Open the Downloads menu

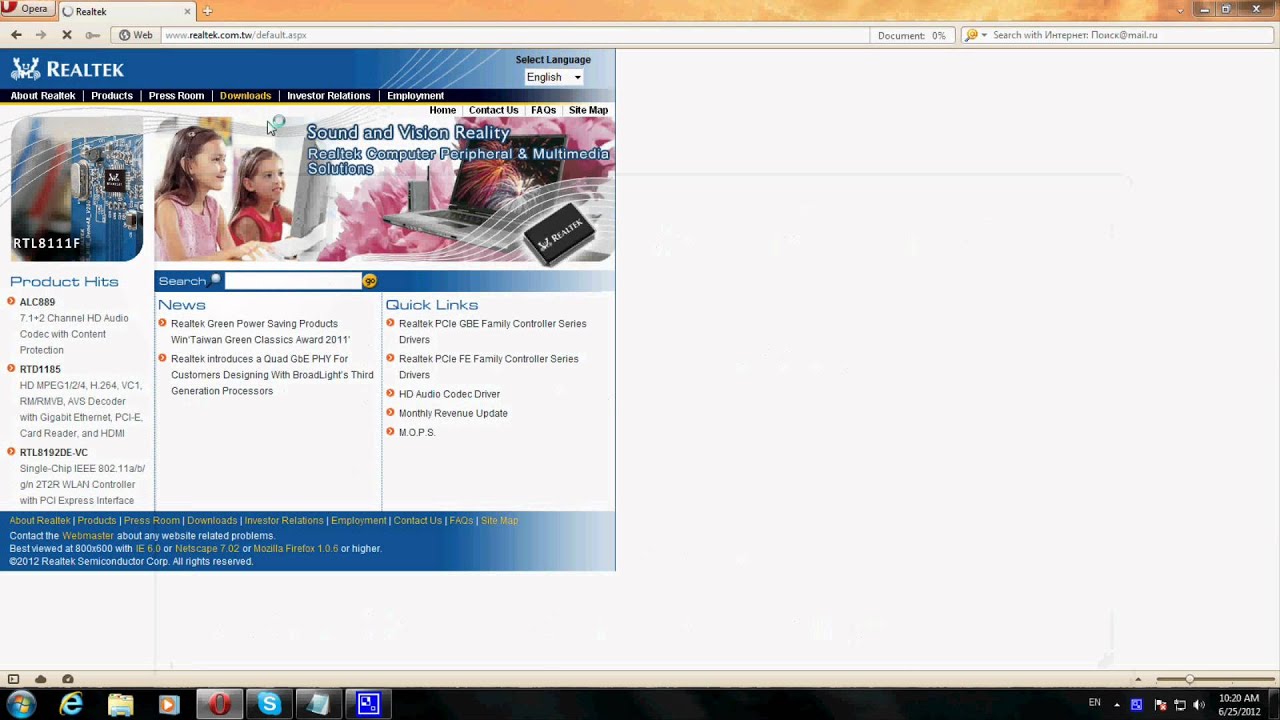[x=245, y=96]
